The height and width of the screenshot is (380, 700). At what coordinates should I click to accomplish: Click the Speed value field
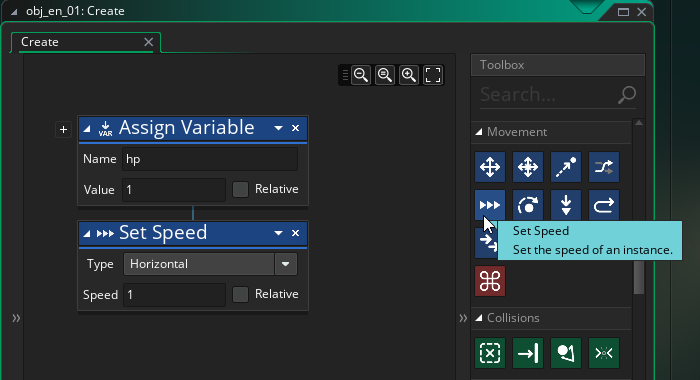point(174,295)
